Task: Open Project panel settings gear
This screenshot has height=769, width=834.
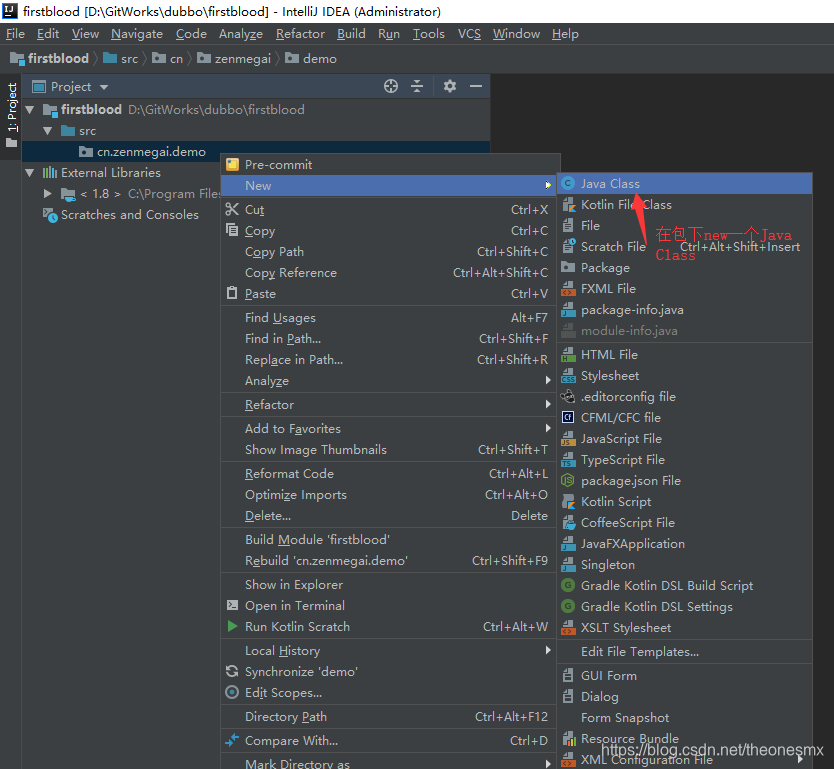Action: click(450, 86)
